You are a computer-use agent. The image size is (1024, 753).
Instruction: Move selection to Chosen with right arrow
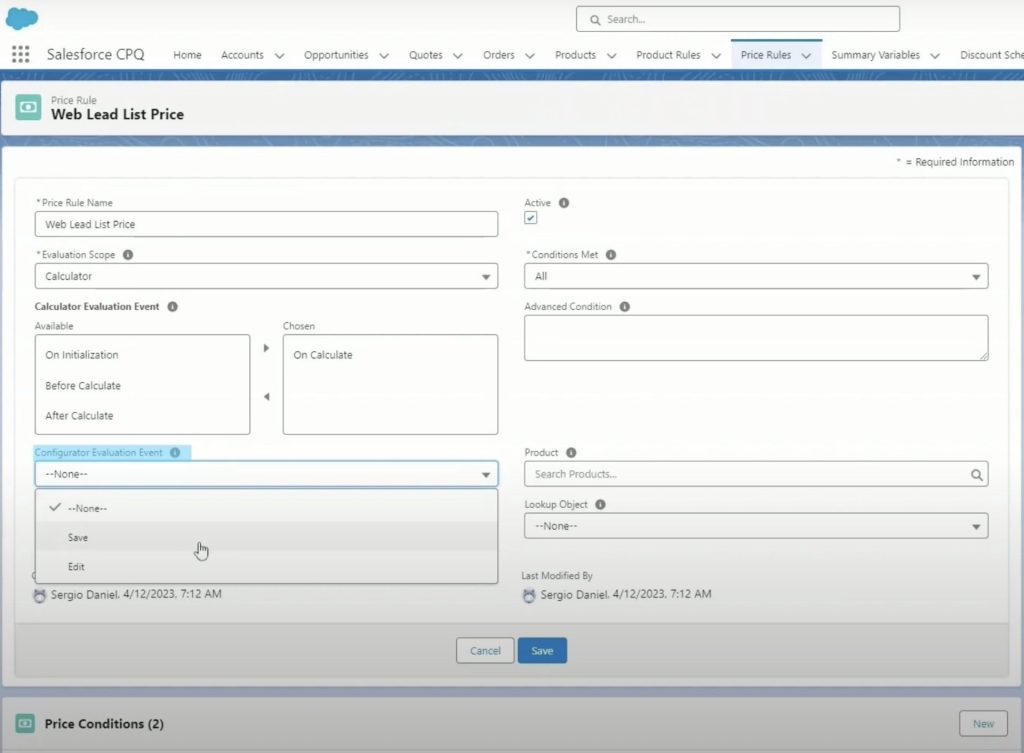[266, 348]
